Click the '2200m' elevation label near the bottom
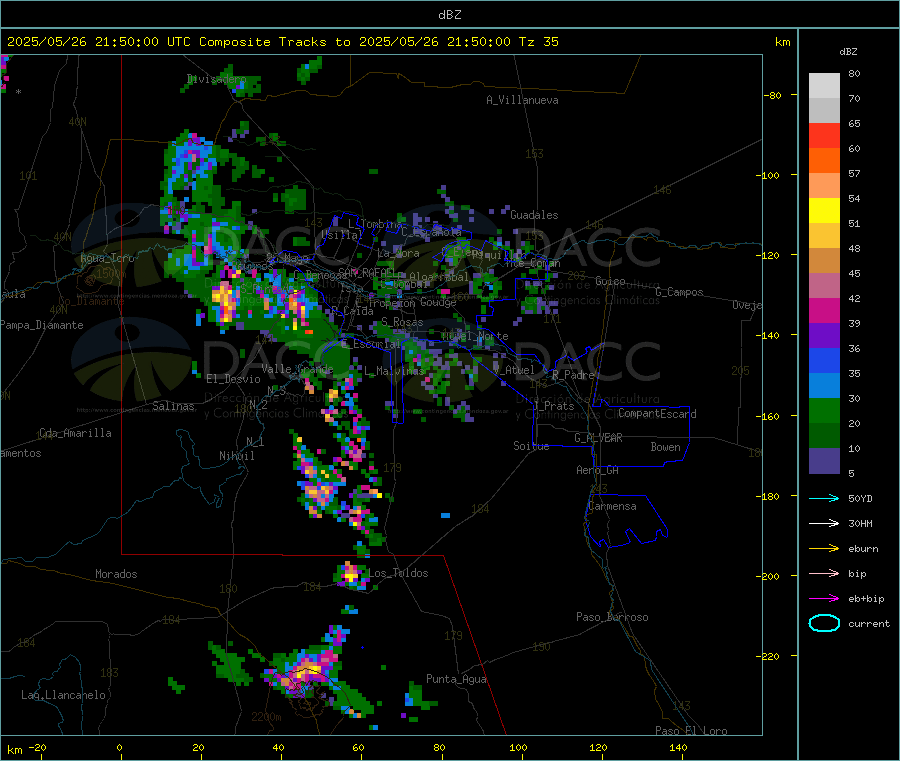Image resolution: width=900 pixels, height=761 pixels. pos(266,717)
